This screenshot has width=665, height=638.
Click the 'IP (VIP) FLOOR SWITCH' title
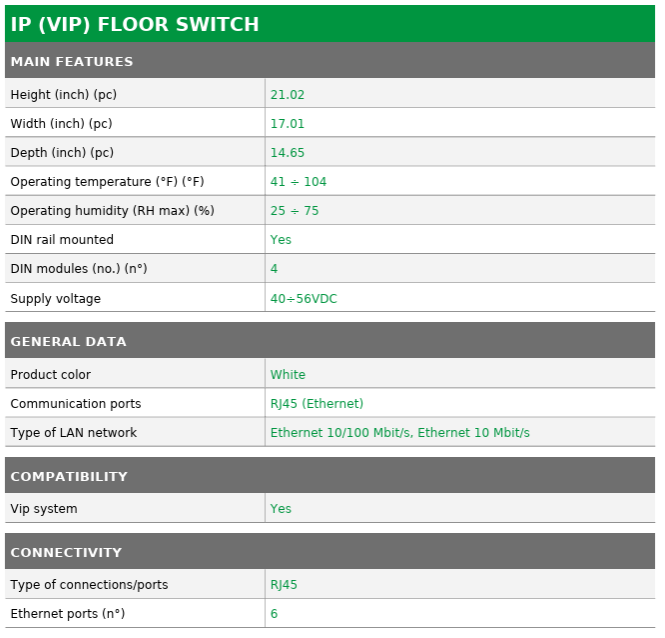click(135, 24)
